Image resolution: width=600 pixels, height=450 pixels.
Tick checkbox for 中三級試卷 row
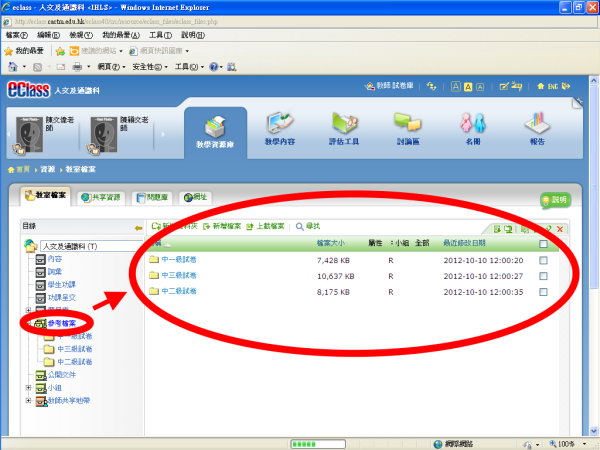543,276
